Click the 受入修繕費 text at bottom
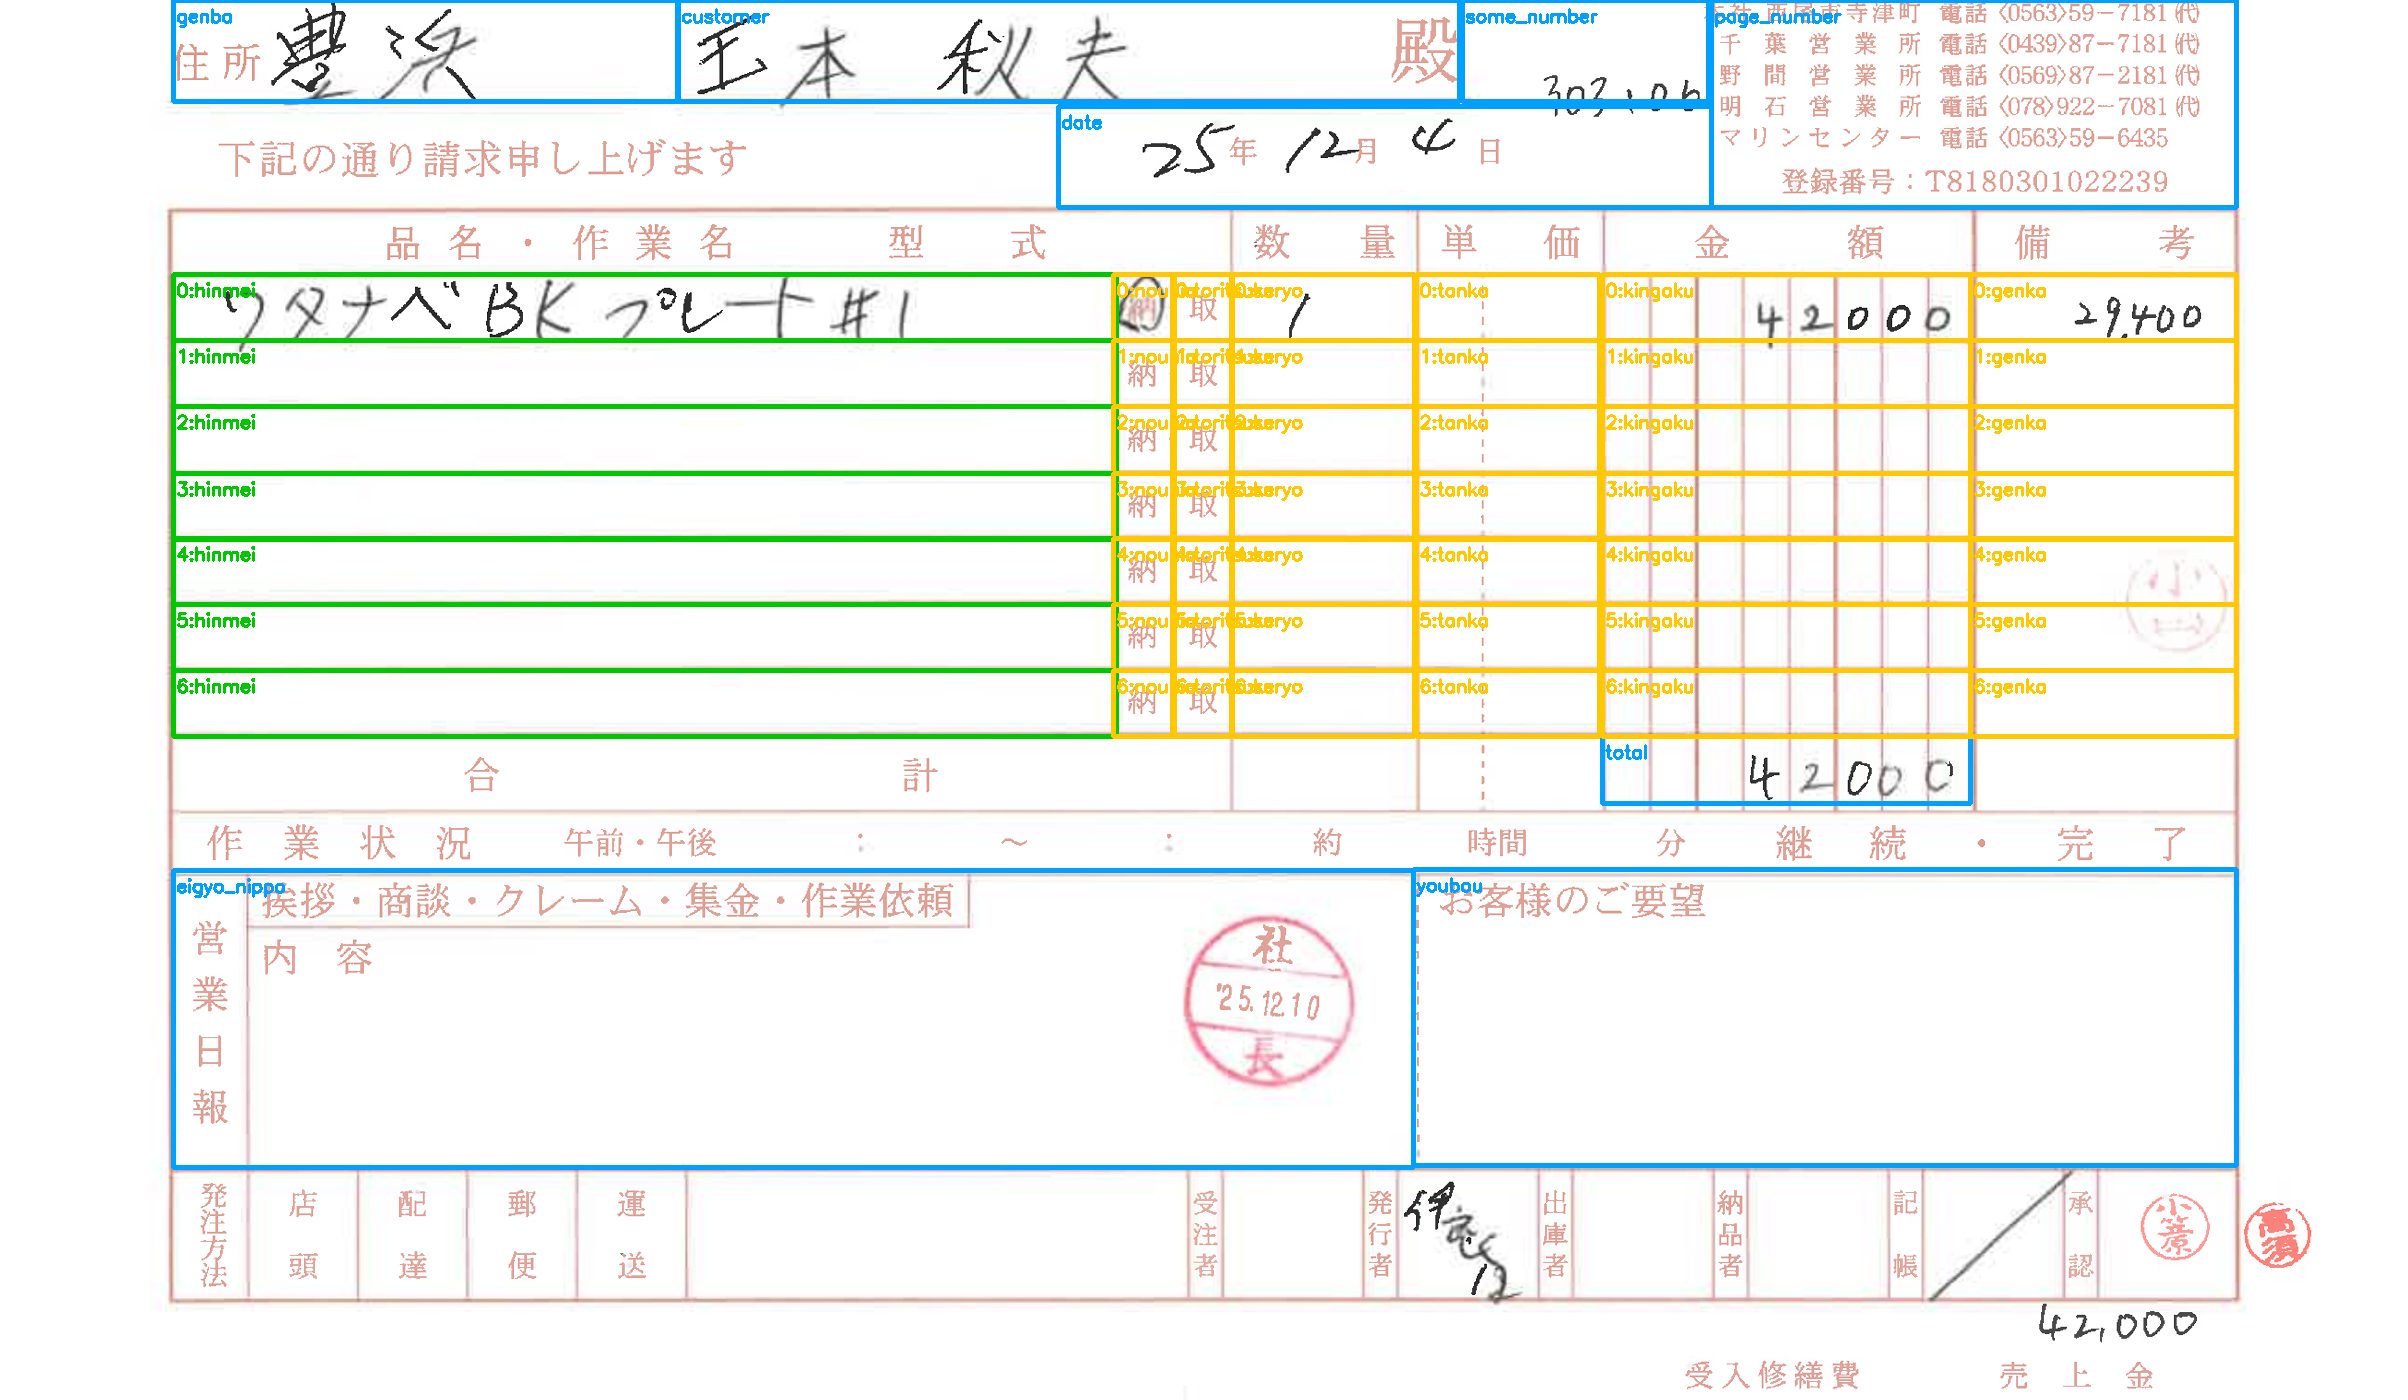This screenshot has width=2408, height=1400. (x=1772, y=1376)
